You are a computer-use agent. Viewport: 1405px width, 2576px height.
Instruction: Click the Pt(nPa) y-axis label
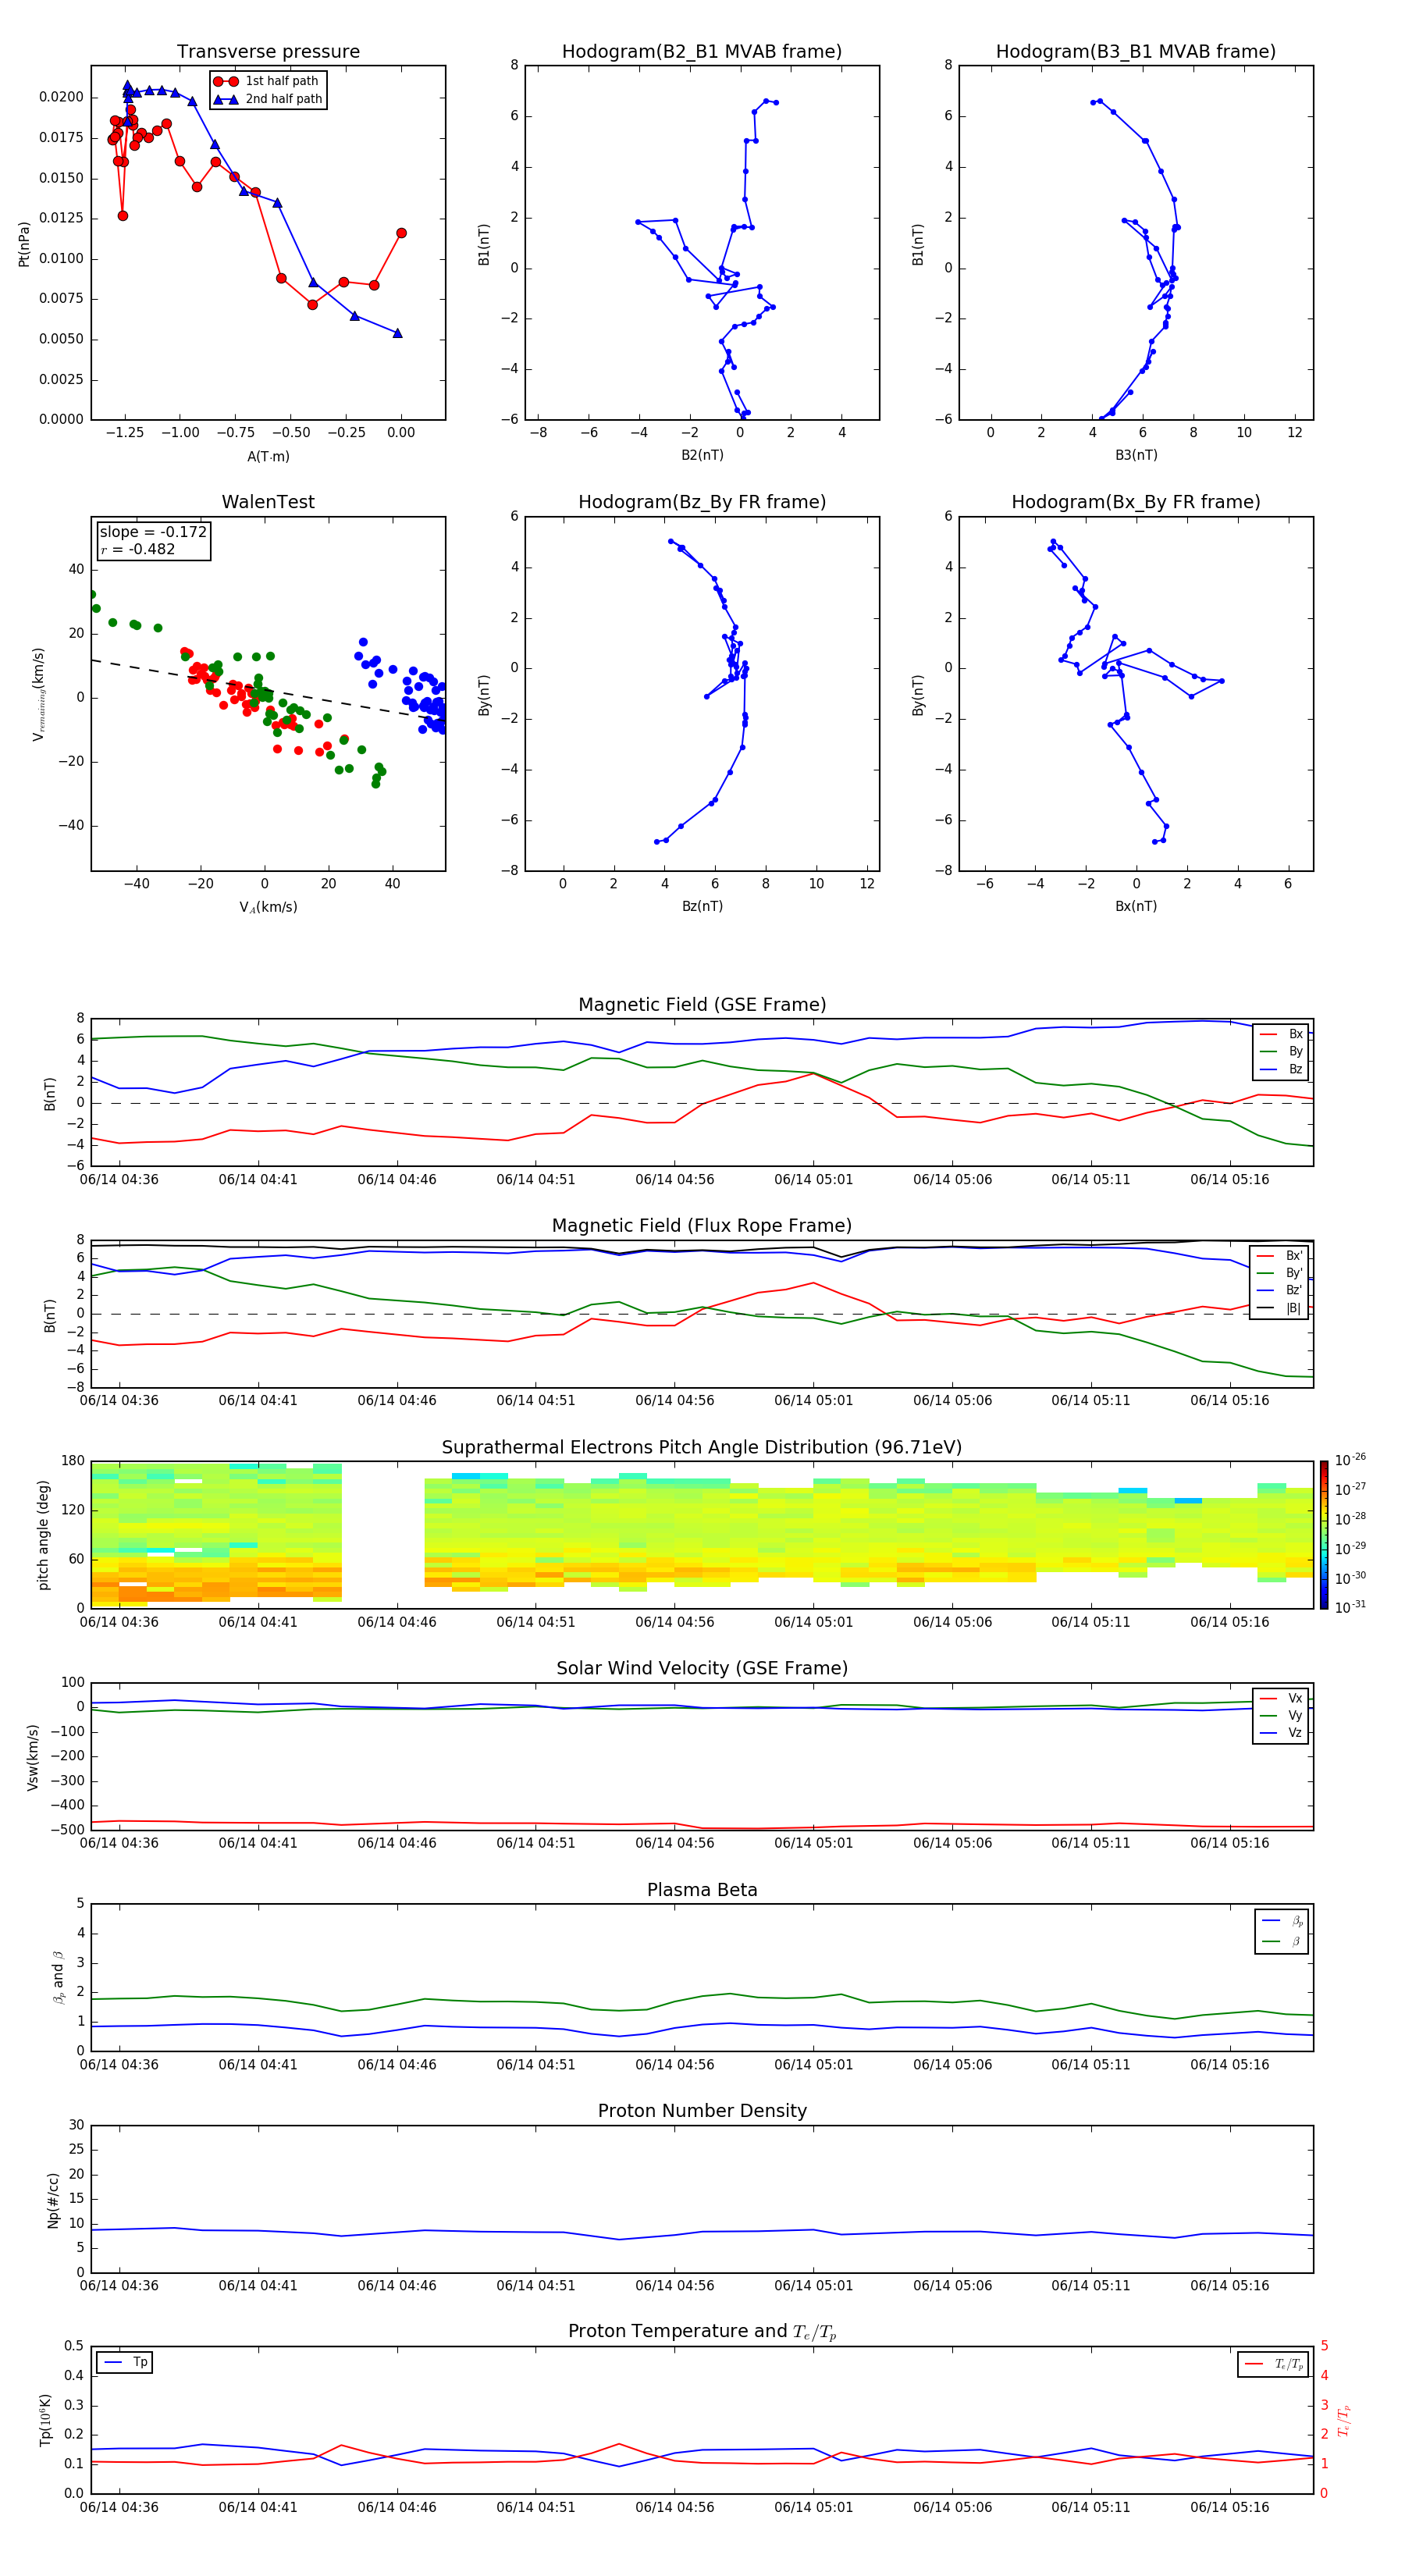pos(24,243)
